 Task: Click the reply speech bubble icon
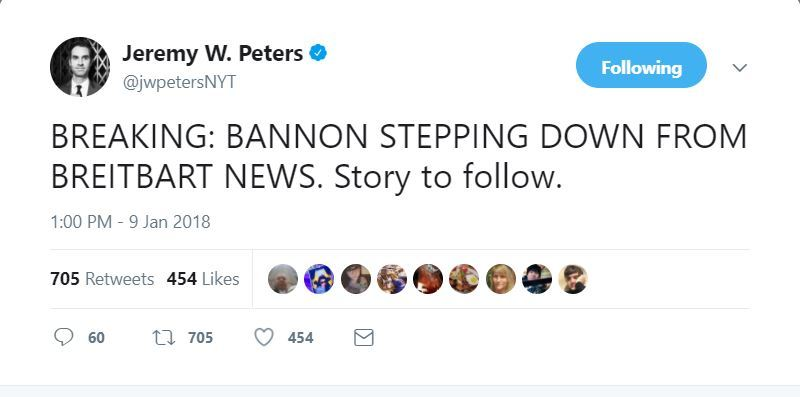tap(63, 337)
